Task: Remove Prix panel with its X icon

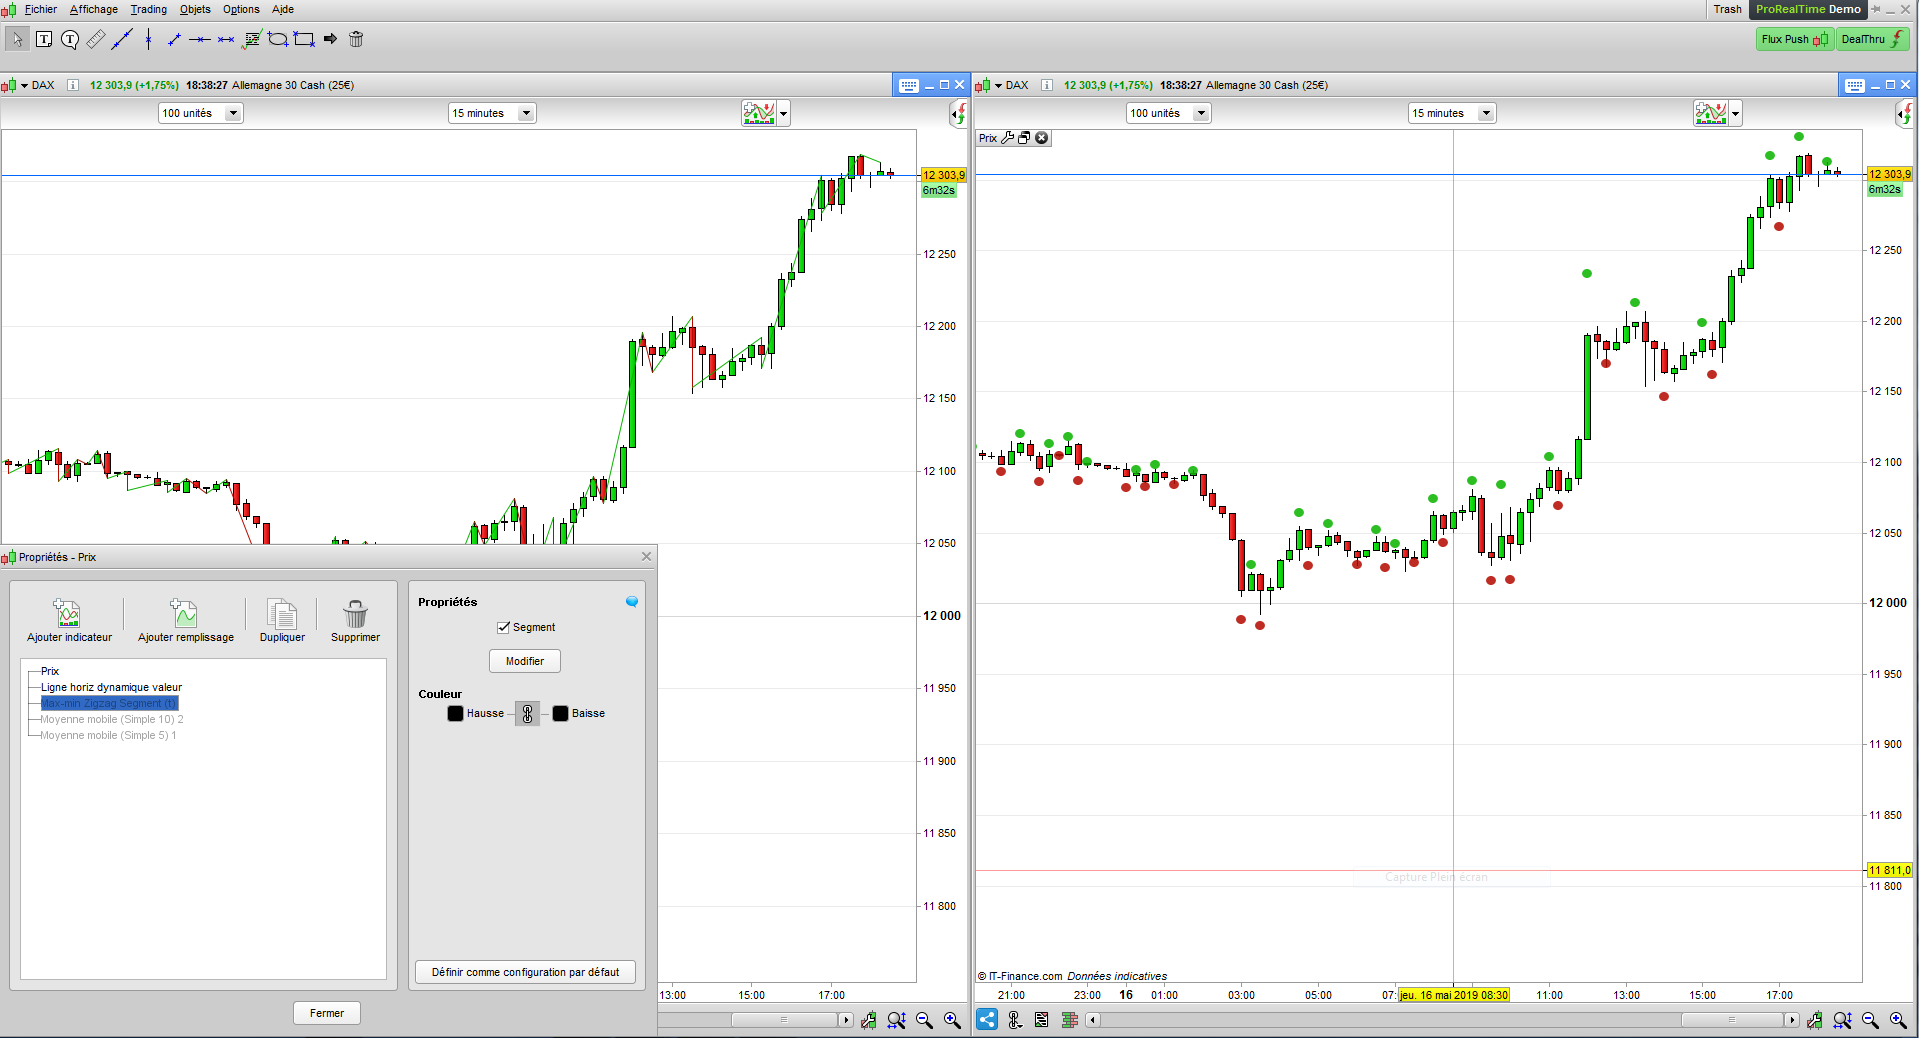Action: tap(1041, 138)
